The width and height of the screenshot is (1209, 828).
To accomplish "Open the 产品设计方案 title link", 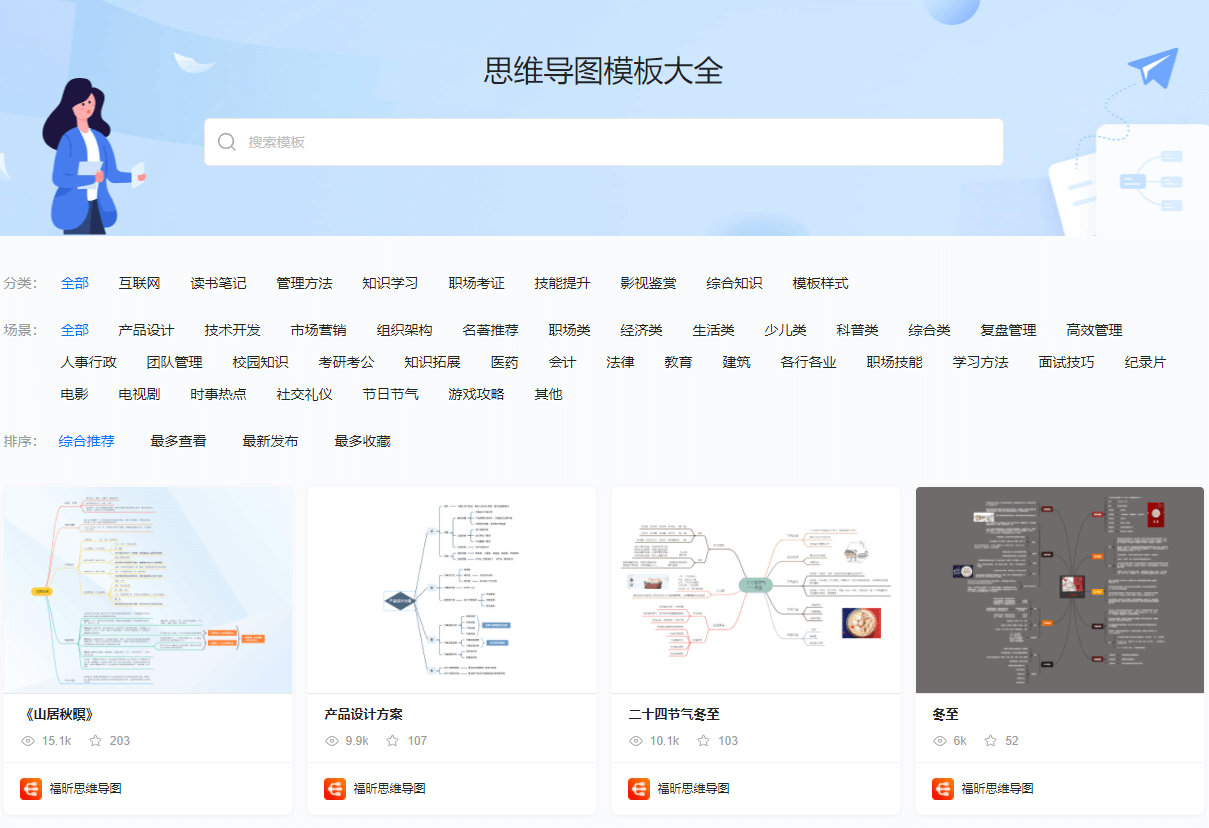I will pos(363,714).
